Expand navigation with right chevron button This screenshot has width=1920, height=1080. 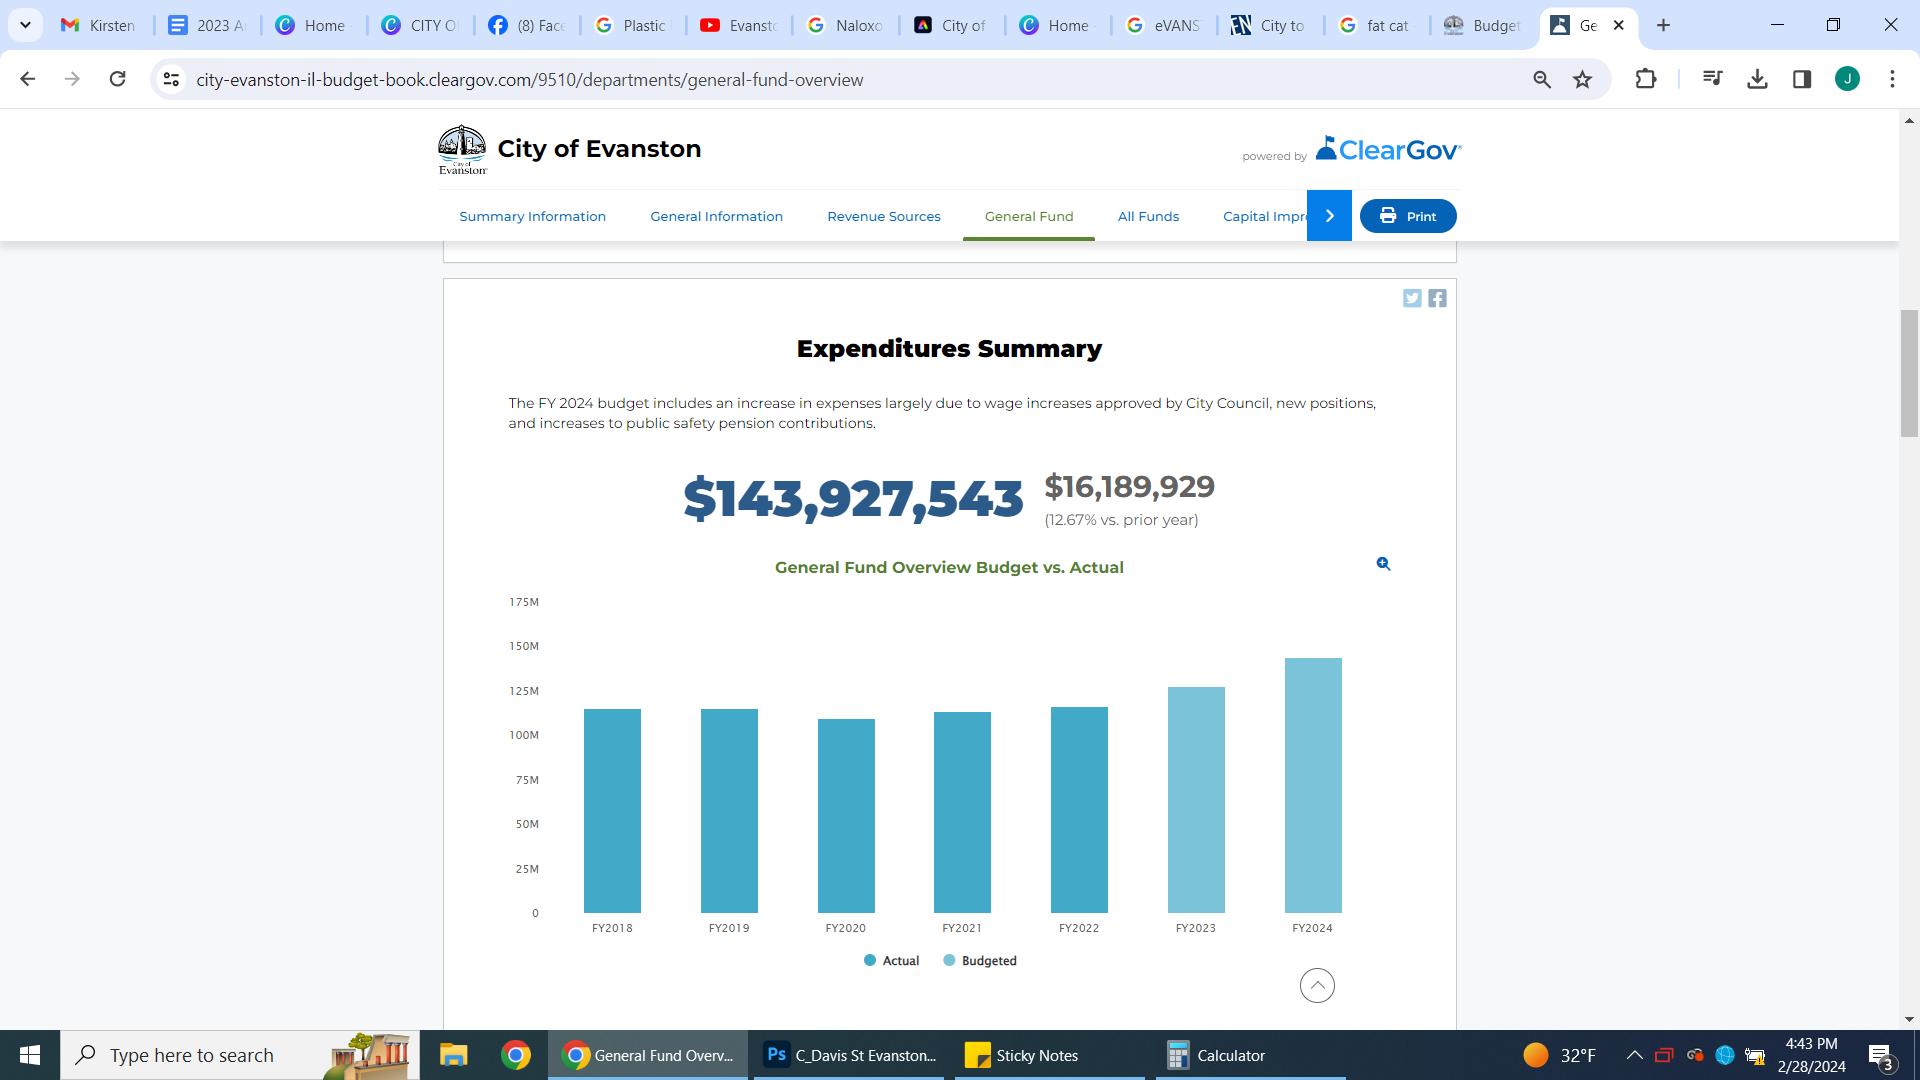(1329, 216)
